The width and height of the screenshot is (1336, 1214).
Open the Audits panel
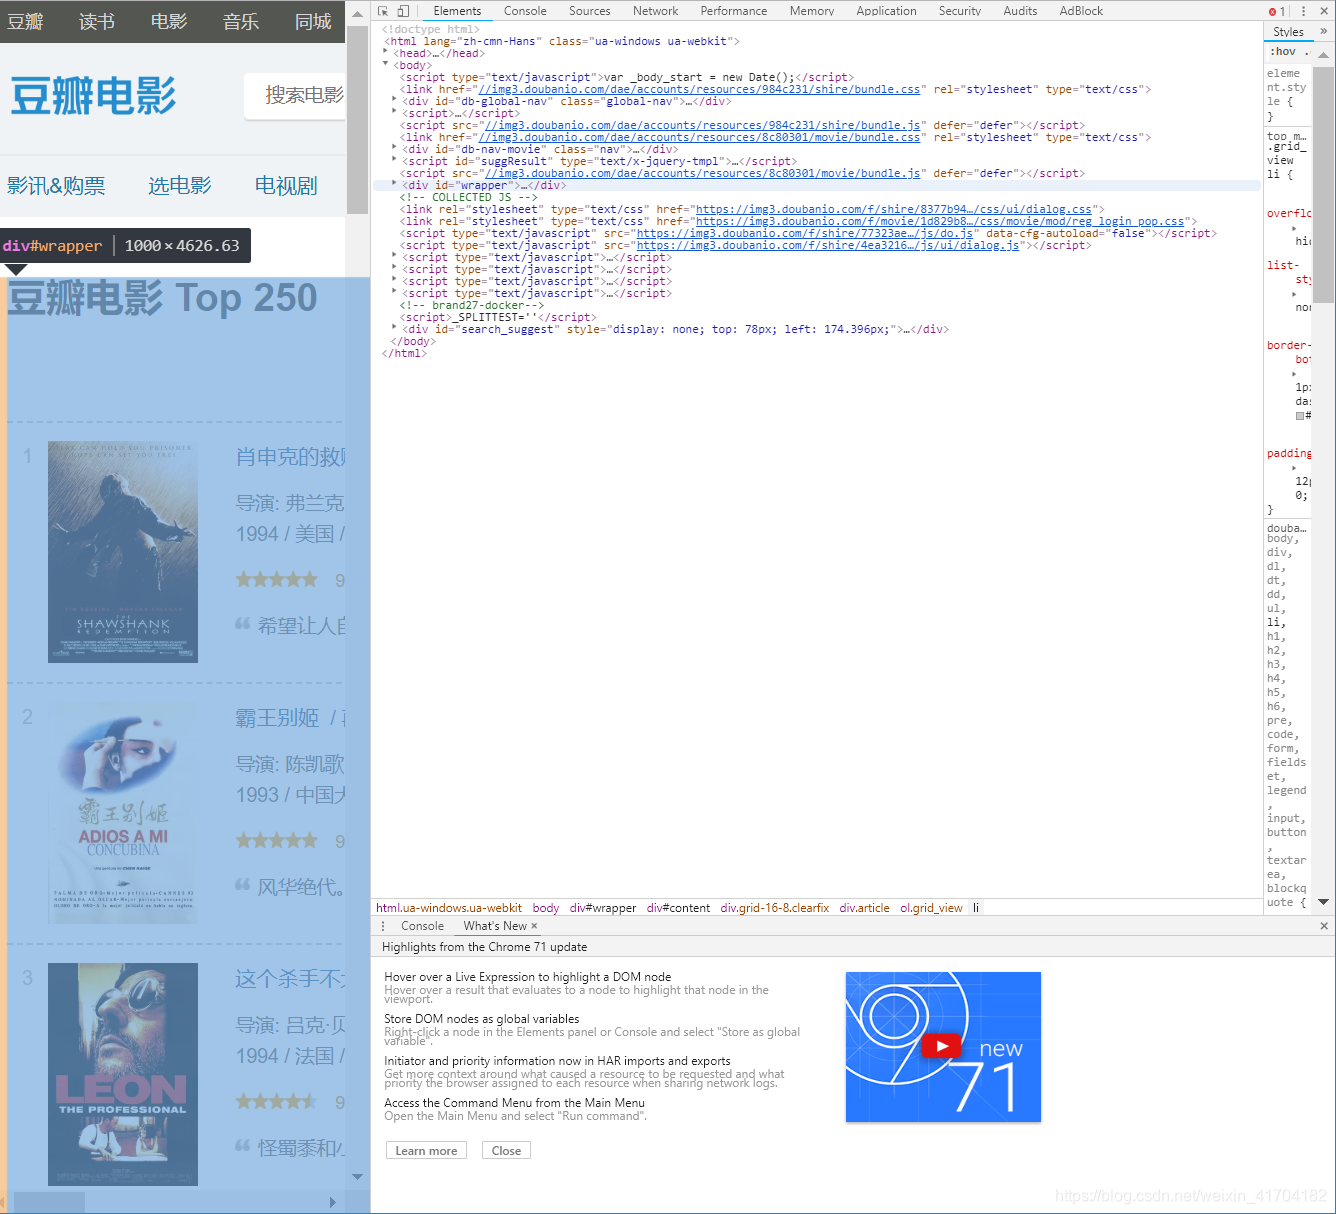(x=1020, y=11)
